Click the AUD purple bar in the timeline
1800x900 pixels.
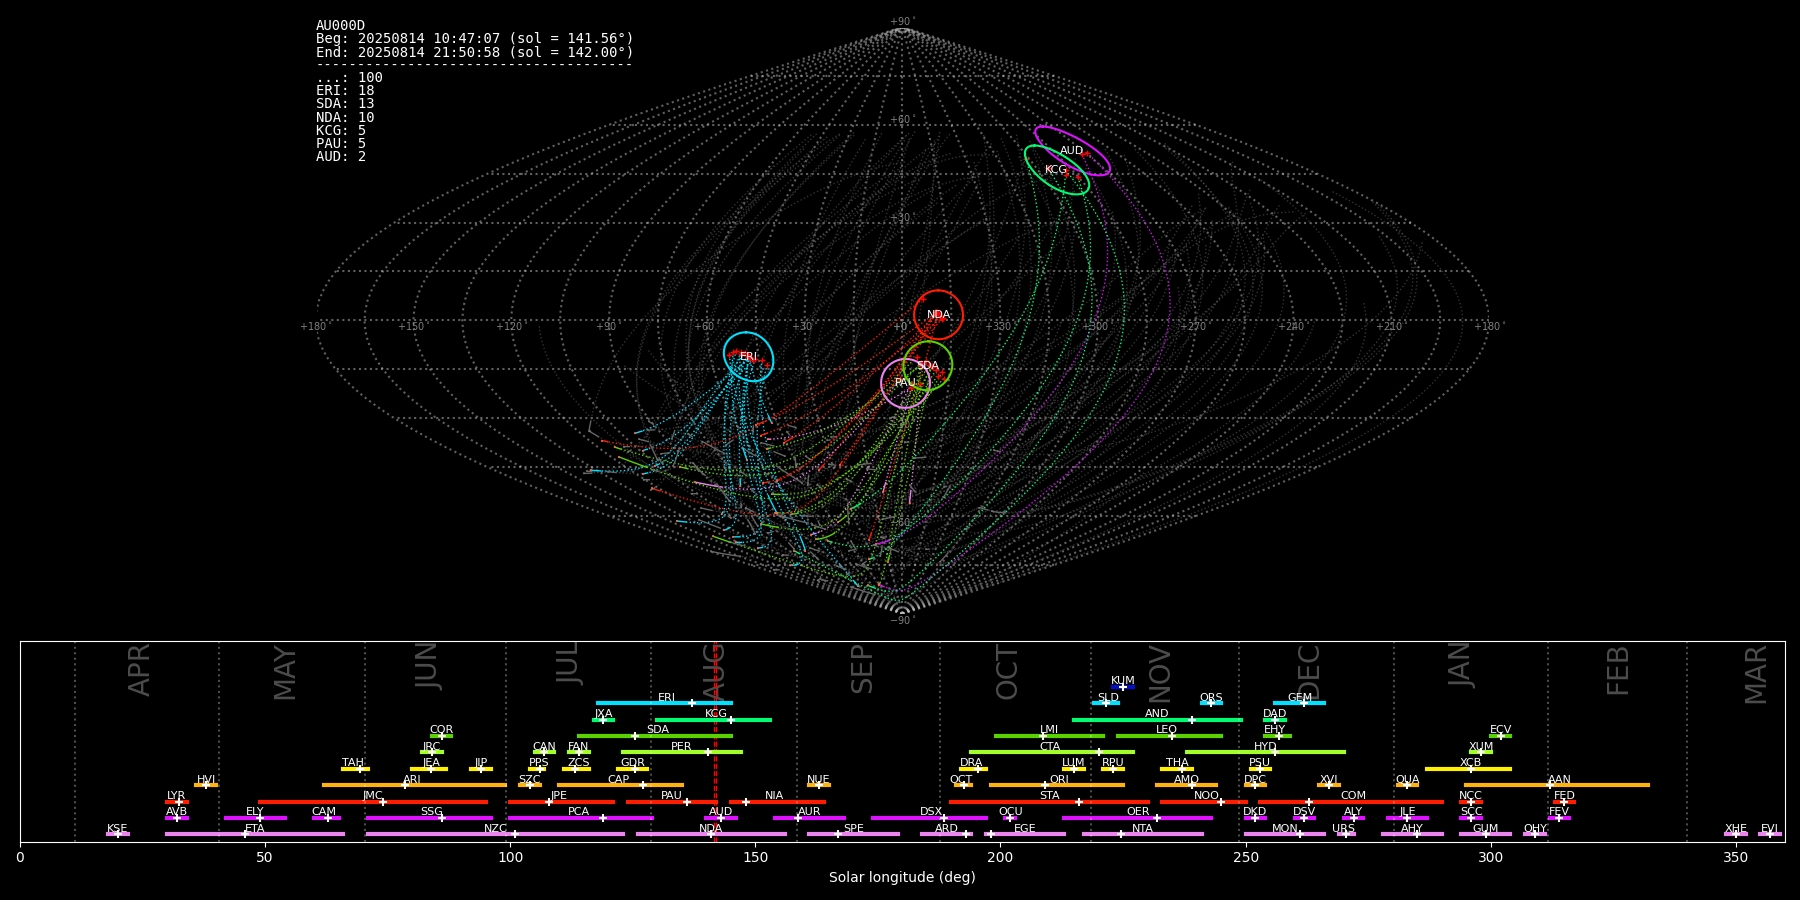coord(721,818)
